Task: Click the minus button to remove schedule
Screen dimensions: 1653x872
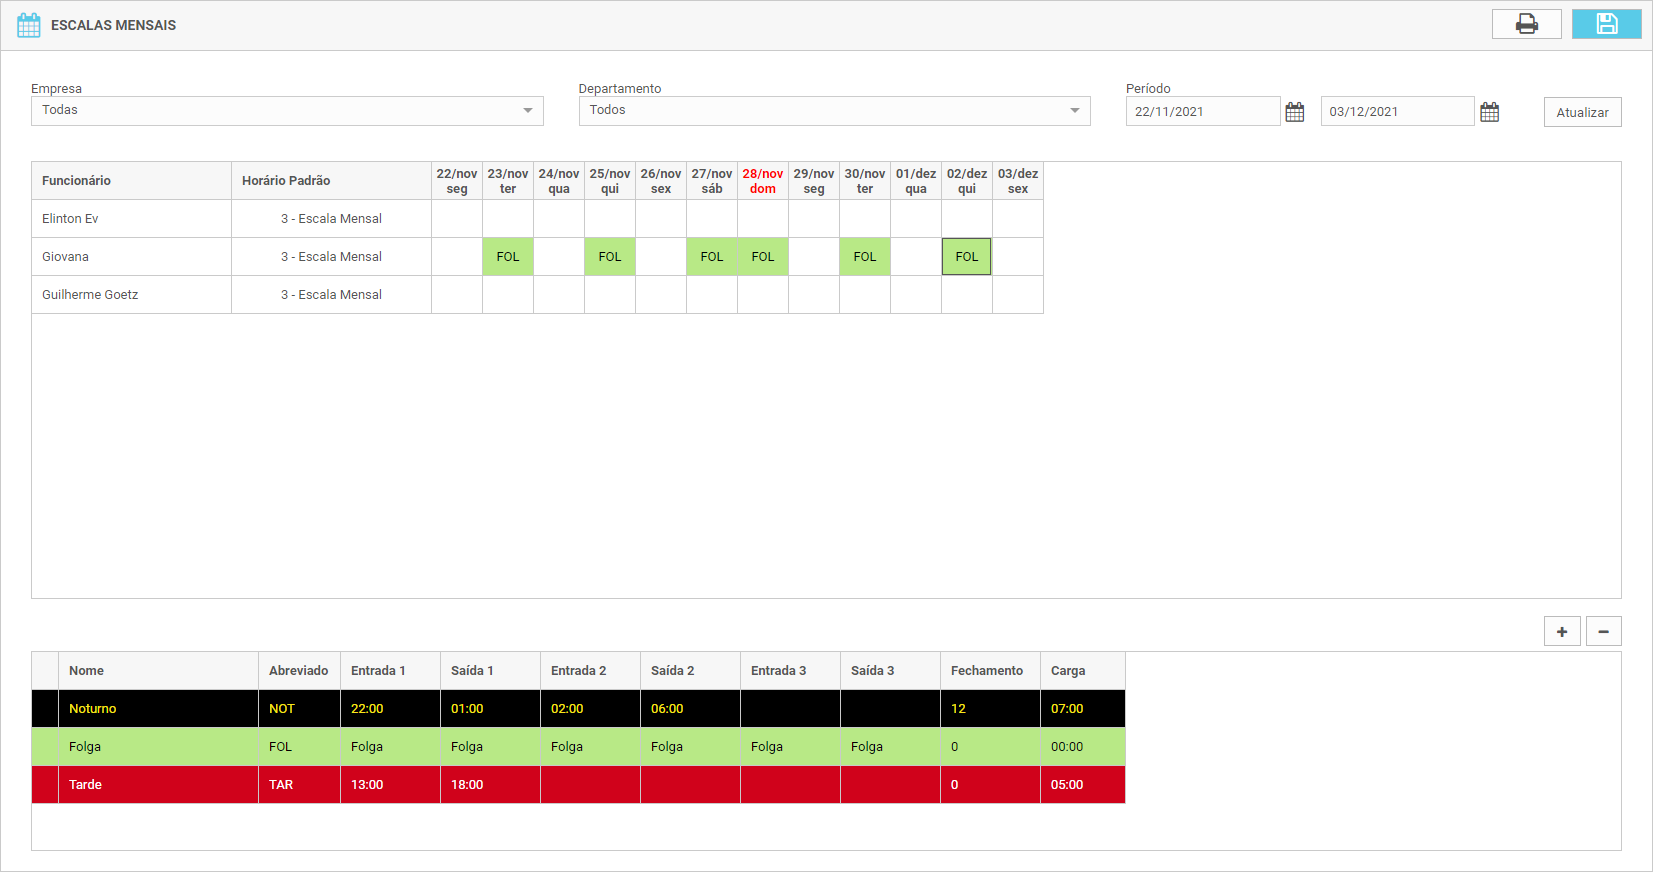Action: (1603, 631)
